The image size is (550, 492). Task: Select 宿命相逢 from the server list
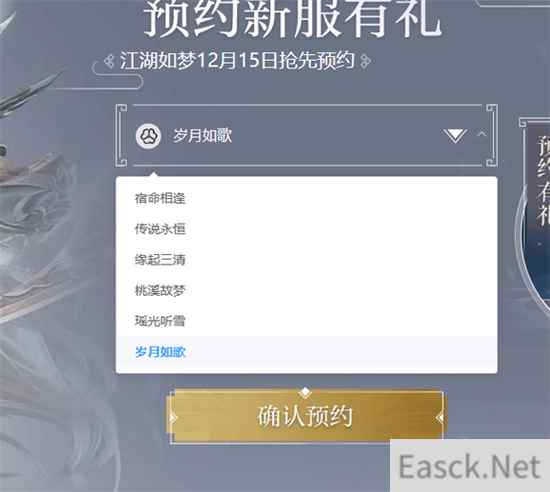click(306, 198)
